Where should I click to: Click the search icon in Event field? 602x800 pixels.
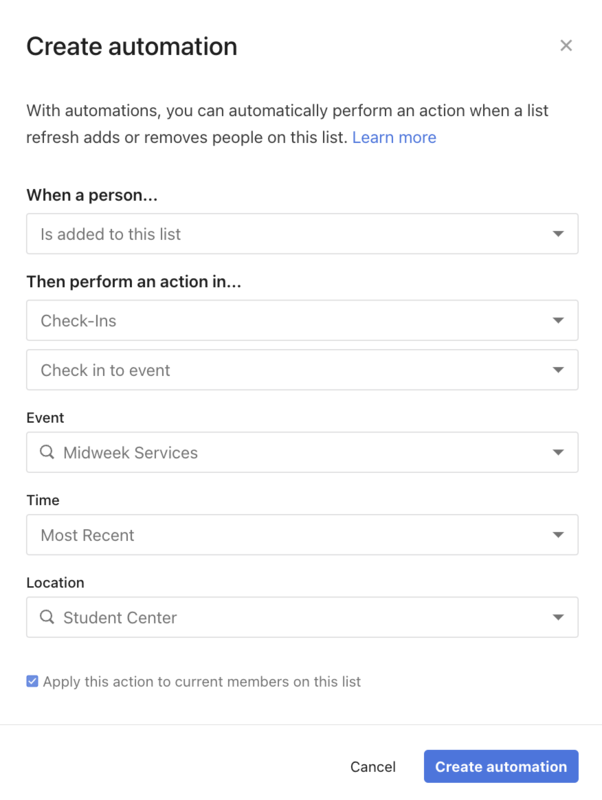tap(47, 452)
